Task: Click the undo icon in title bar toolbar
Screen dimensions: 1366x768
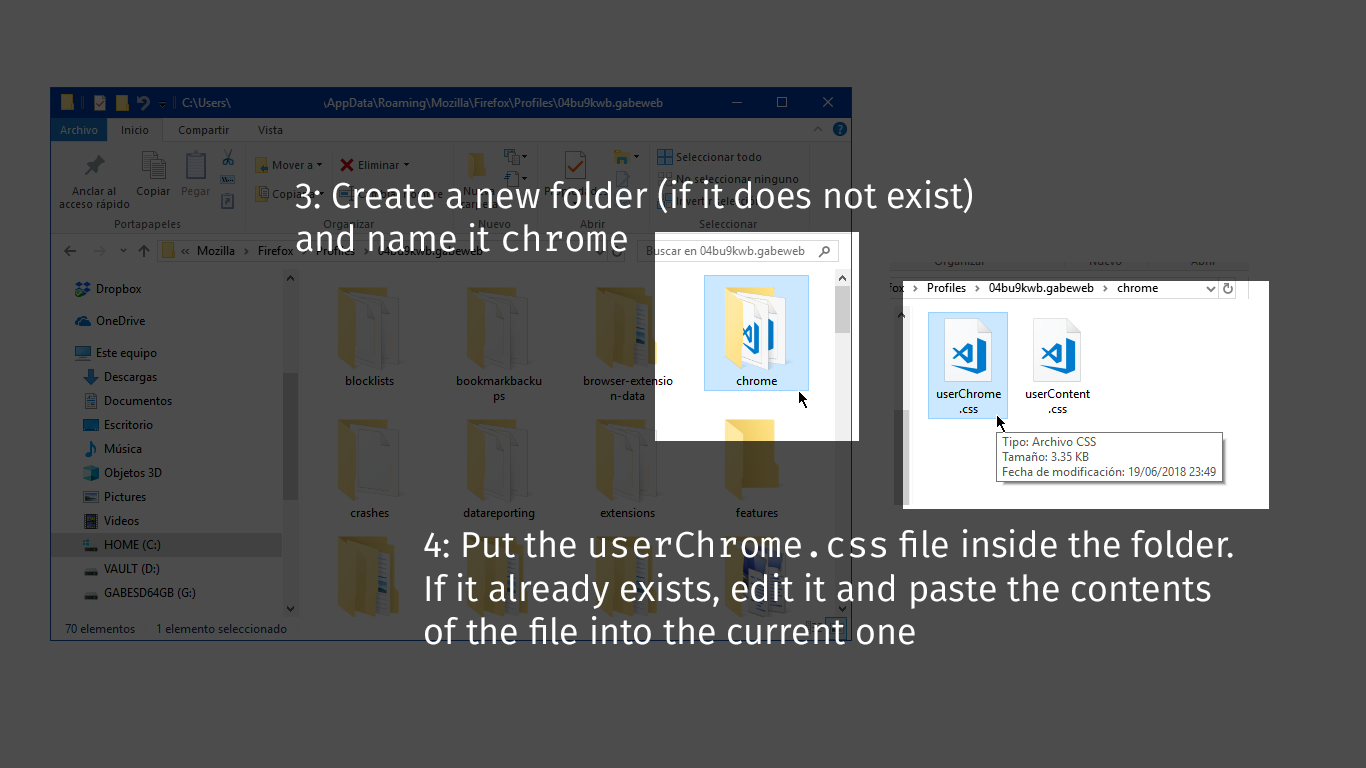Action: tap(143, 102)
